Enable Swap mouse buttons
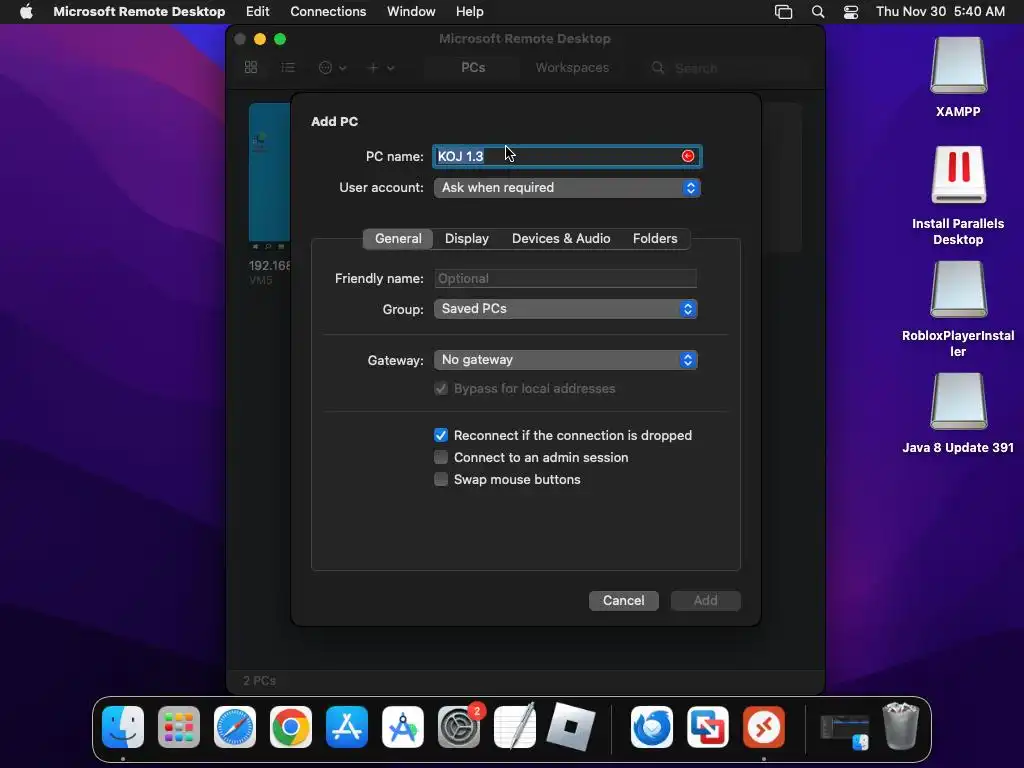 [x=441, y=479]
